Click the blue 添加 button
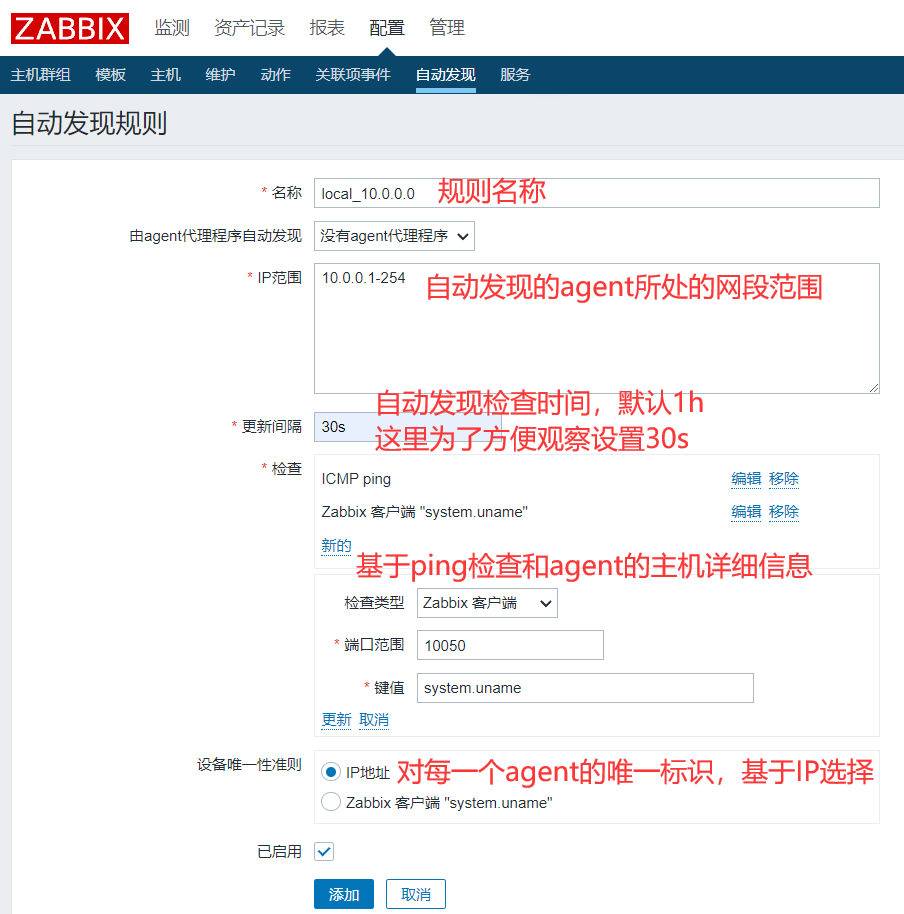904x914 pixels. coord(344,894)
